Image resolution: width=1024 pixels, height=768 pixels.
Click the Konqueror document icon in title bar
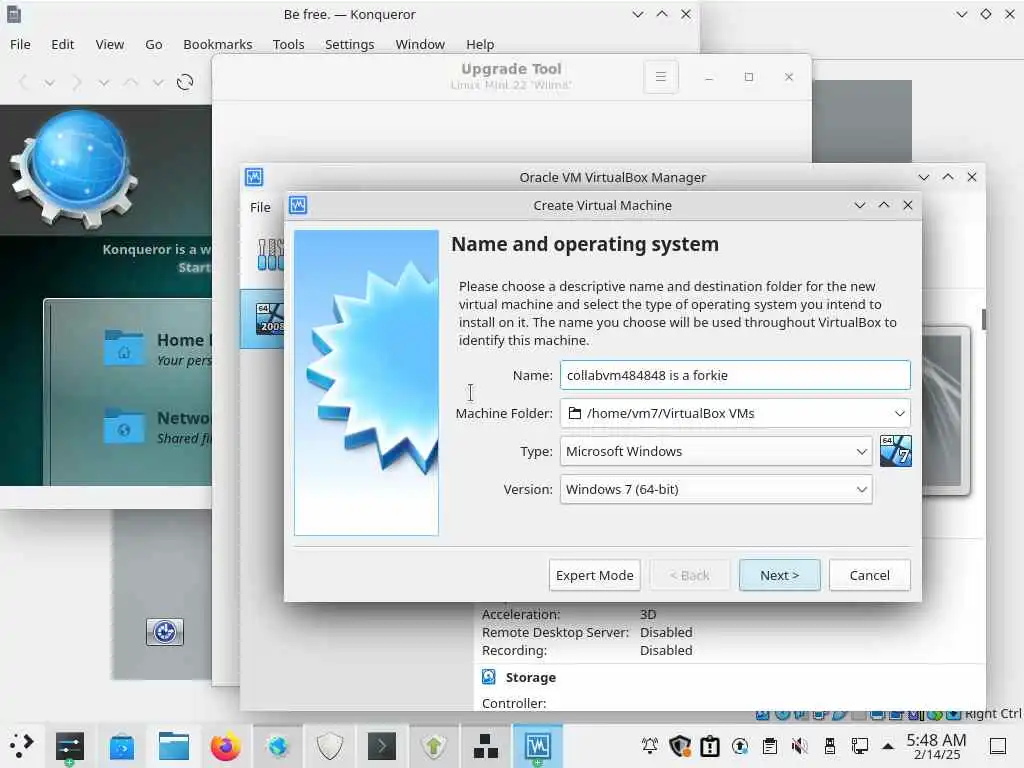pos(14,14)
